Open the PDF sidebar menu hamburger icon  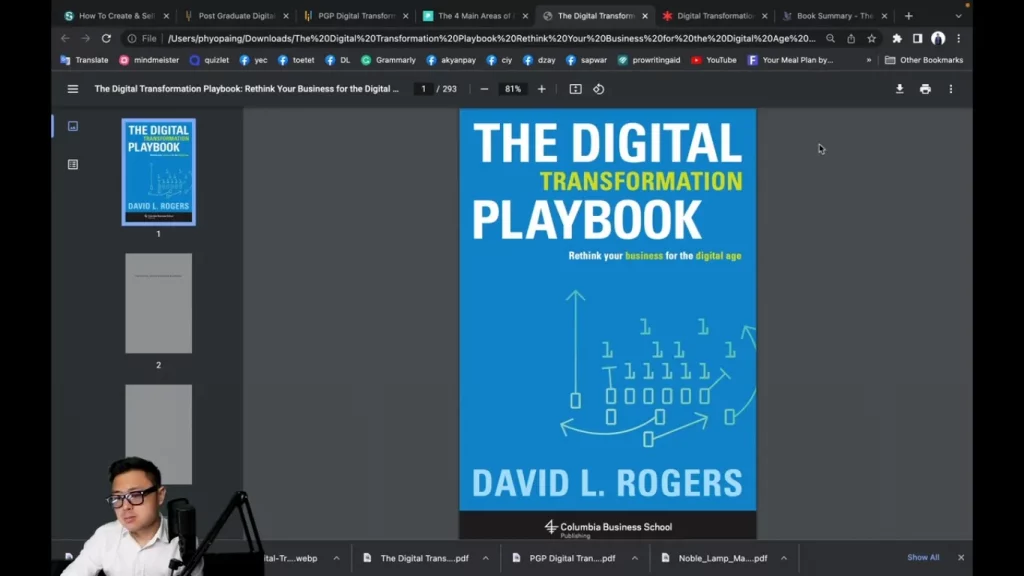[x=72, y=89]
